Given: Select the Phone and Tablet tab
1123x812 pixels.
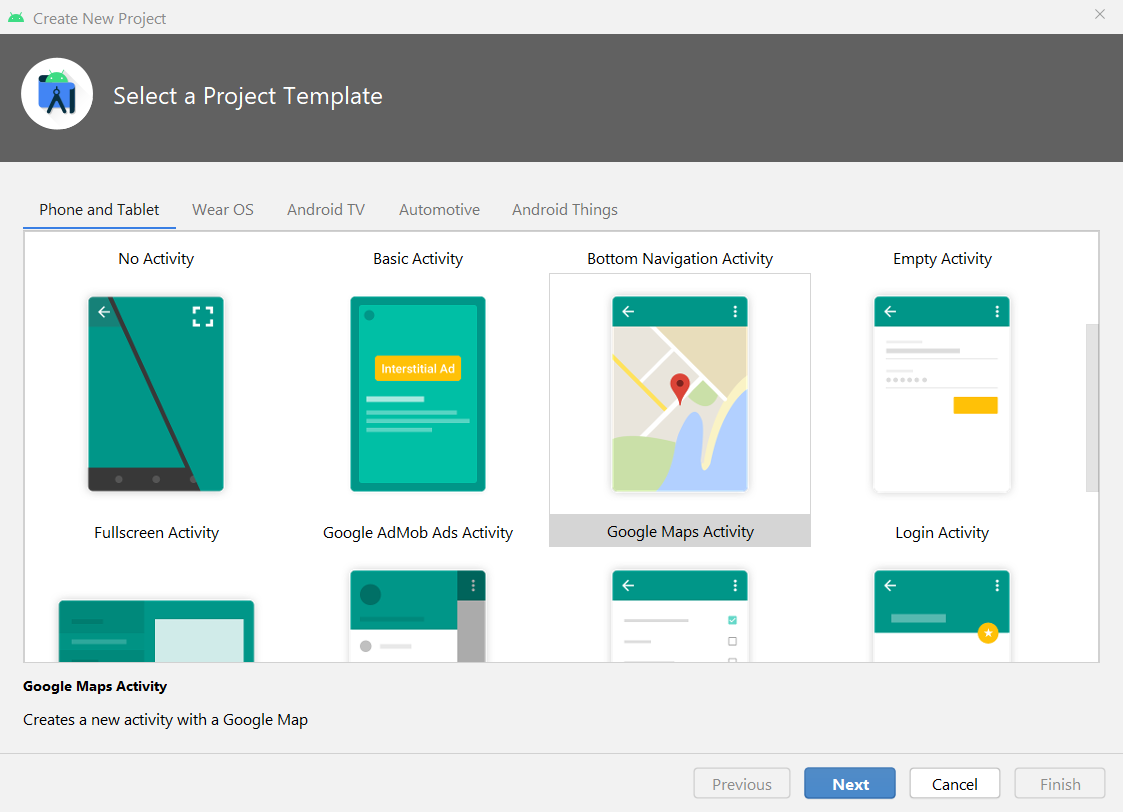Looking at the screenshot, I should pyautogui.click(x=98, y=209).
